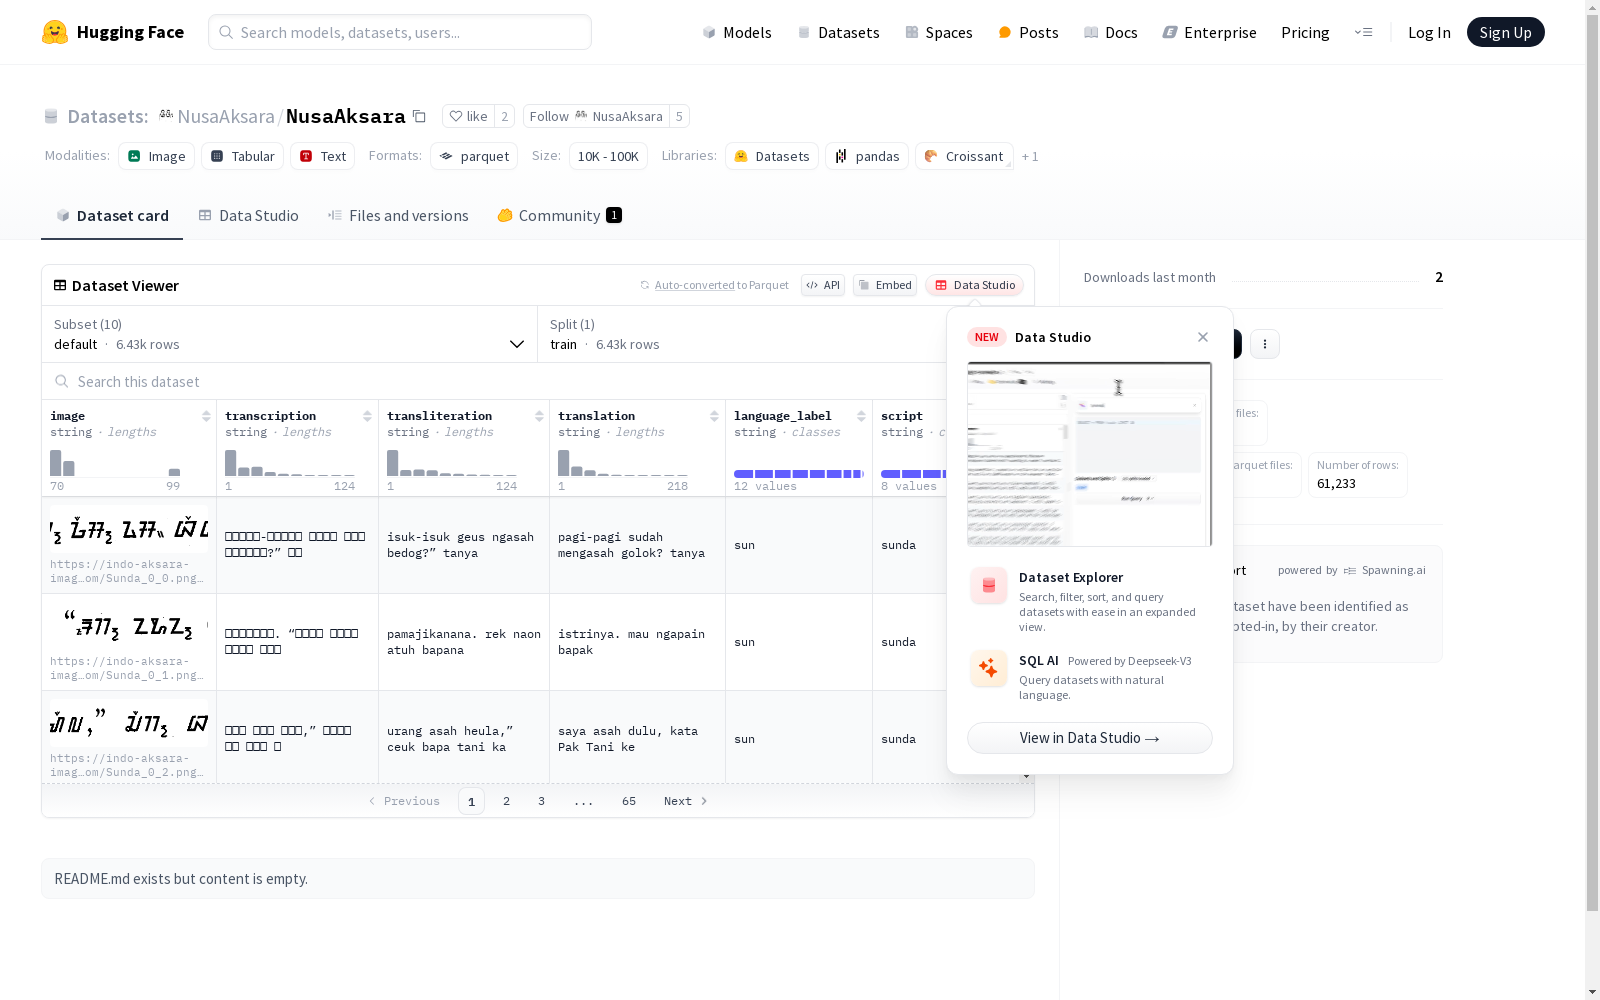
Task: Click the pandas library tag
Action: tap(867, 156)
